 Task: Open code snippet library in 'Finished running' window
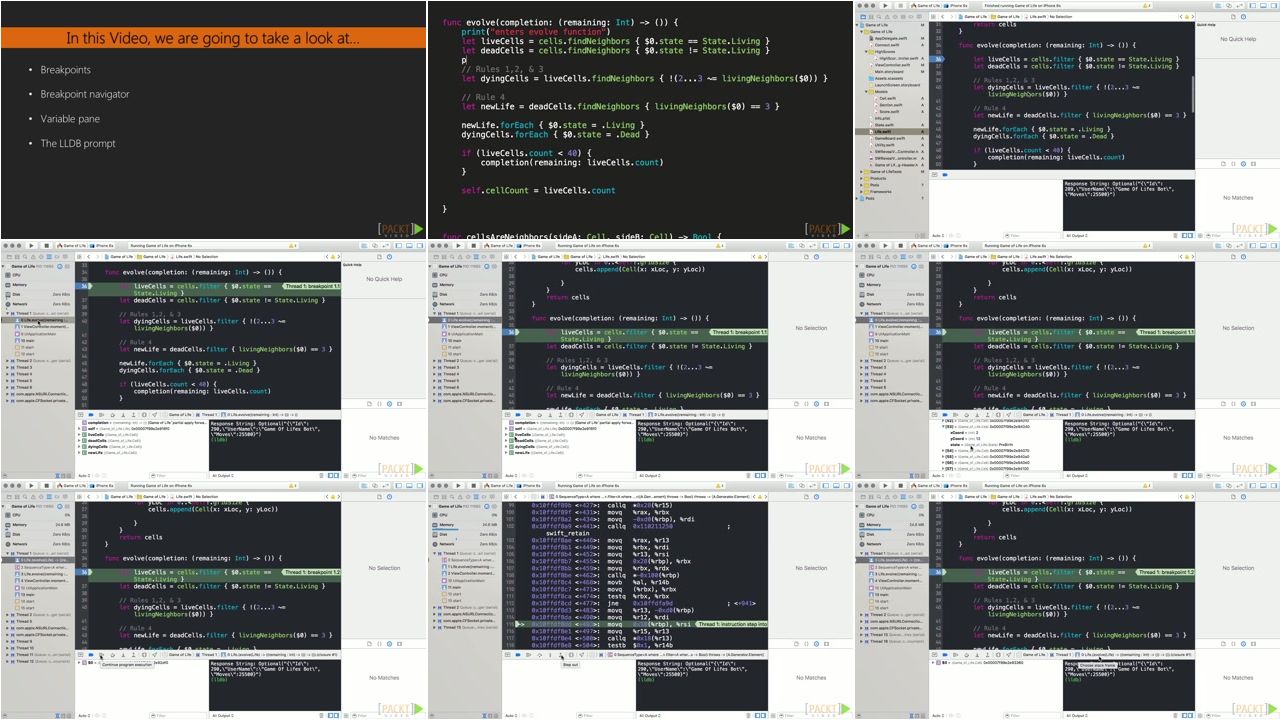[x=1233, y=164]
